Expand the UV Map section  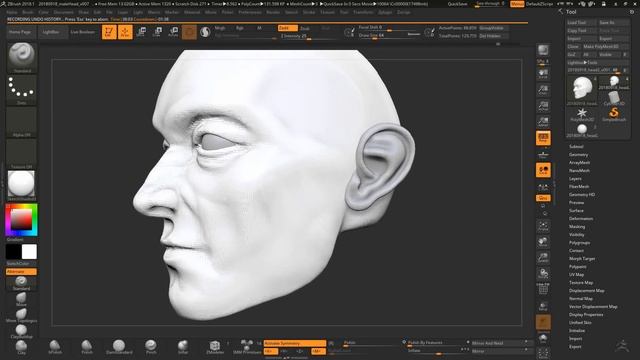[577, 275]
